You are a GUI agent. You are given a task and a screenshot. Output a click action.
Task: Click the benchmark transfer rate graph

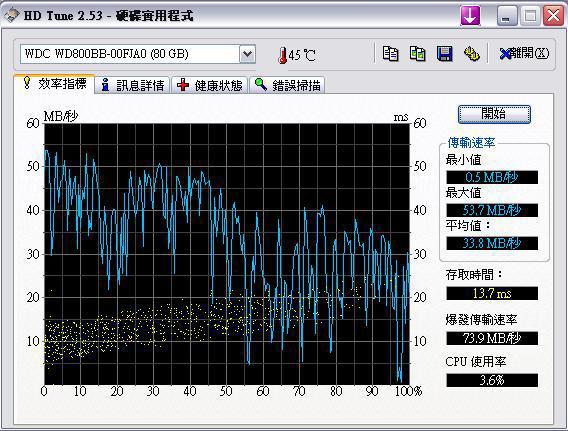(227, 254)
